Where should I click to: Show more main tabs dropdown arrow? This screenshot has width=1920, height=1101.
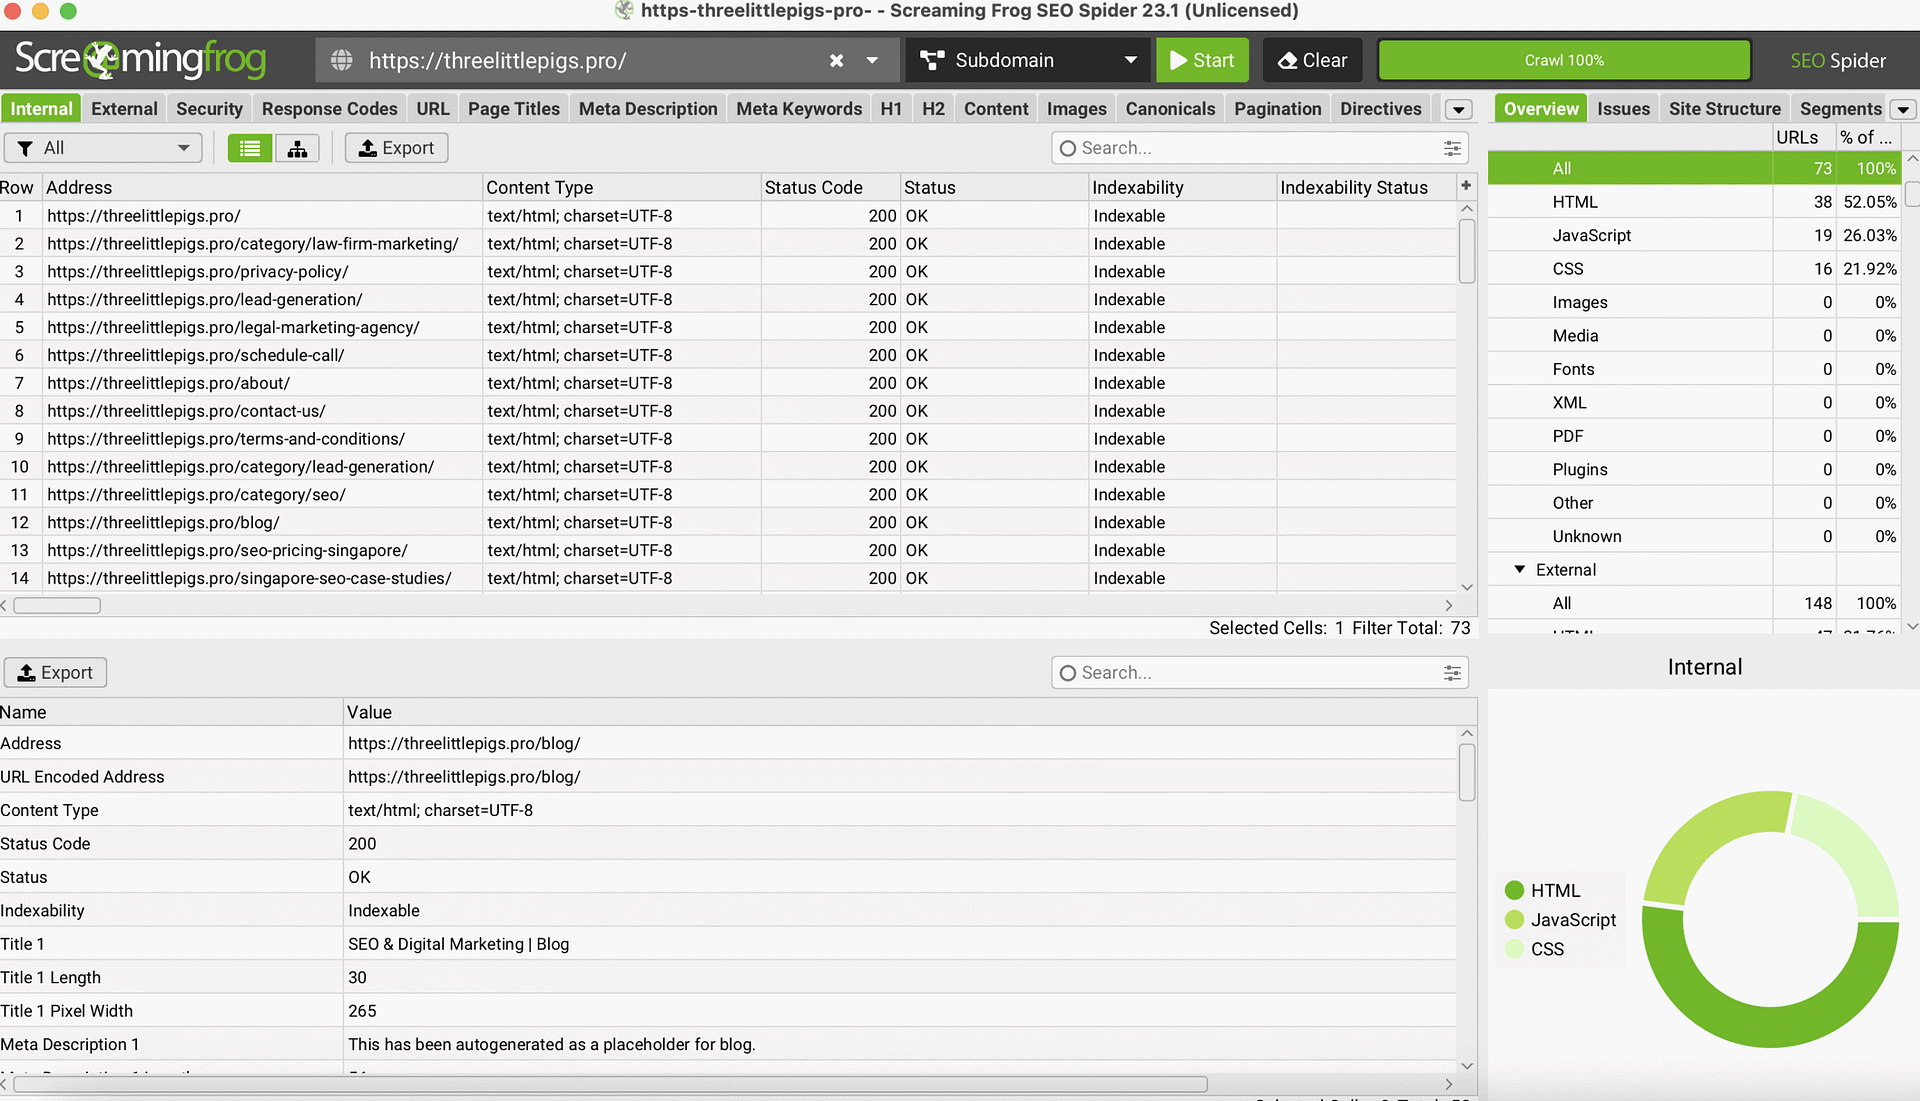click(x=1458, y=109)
